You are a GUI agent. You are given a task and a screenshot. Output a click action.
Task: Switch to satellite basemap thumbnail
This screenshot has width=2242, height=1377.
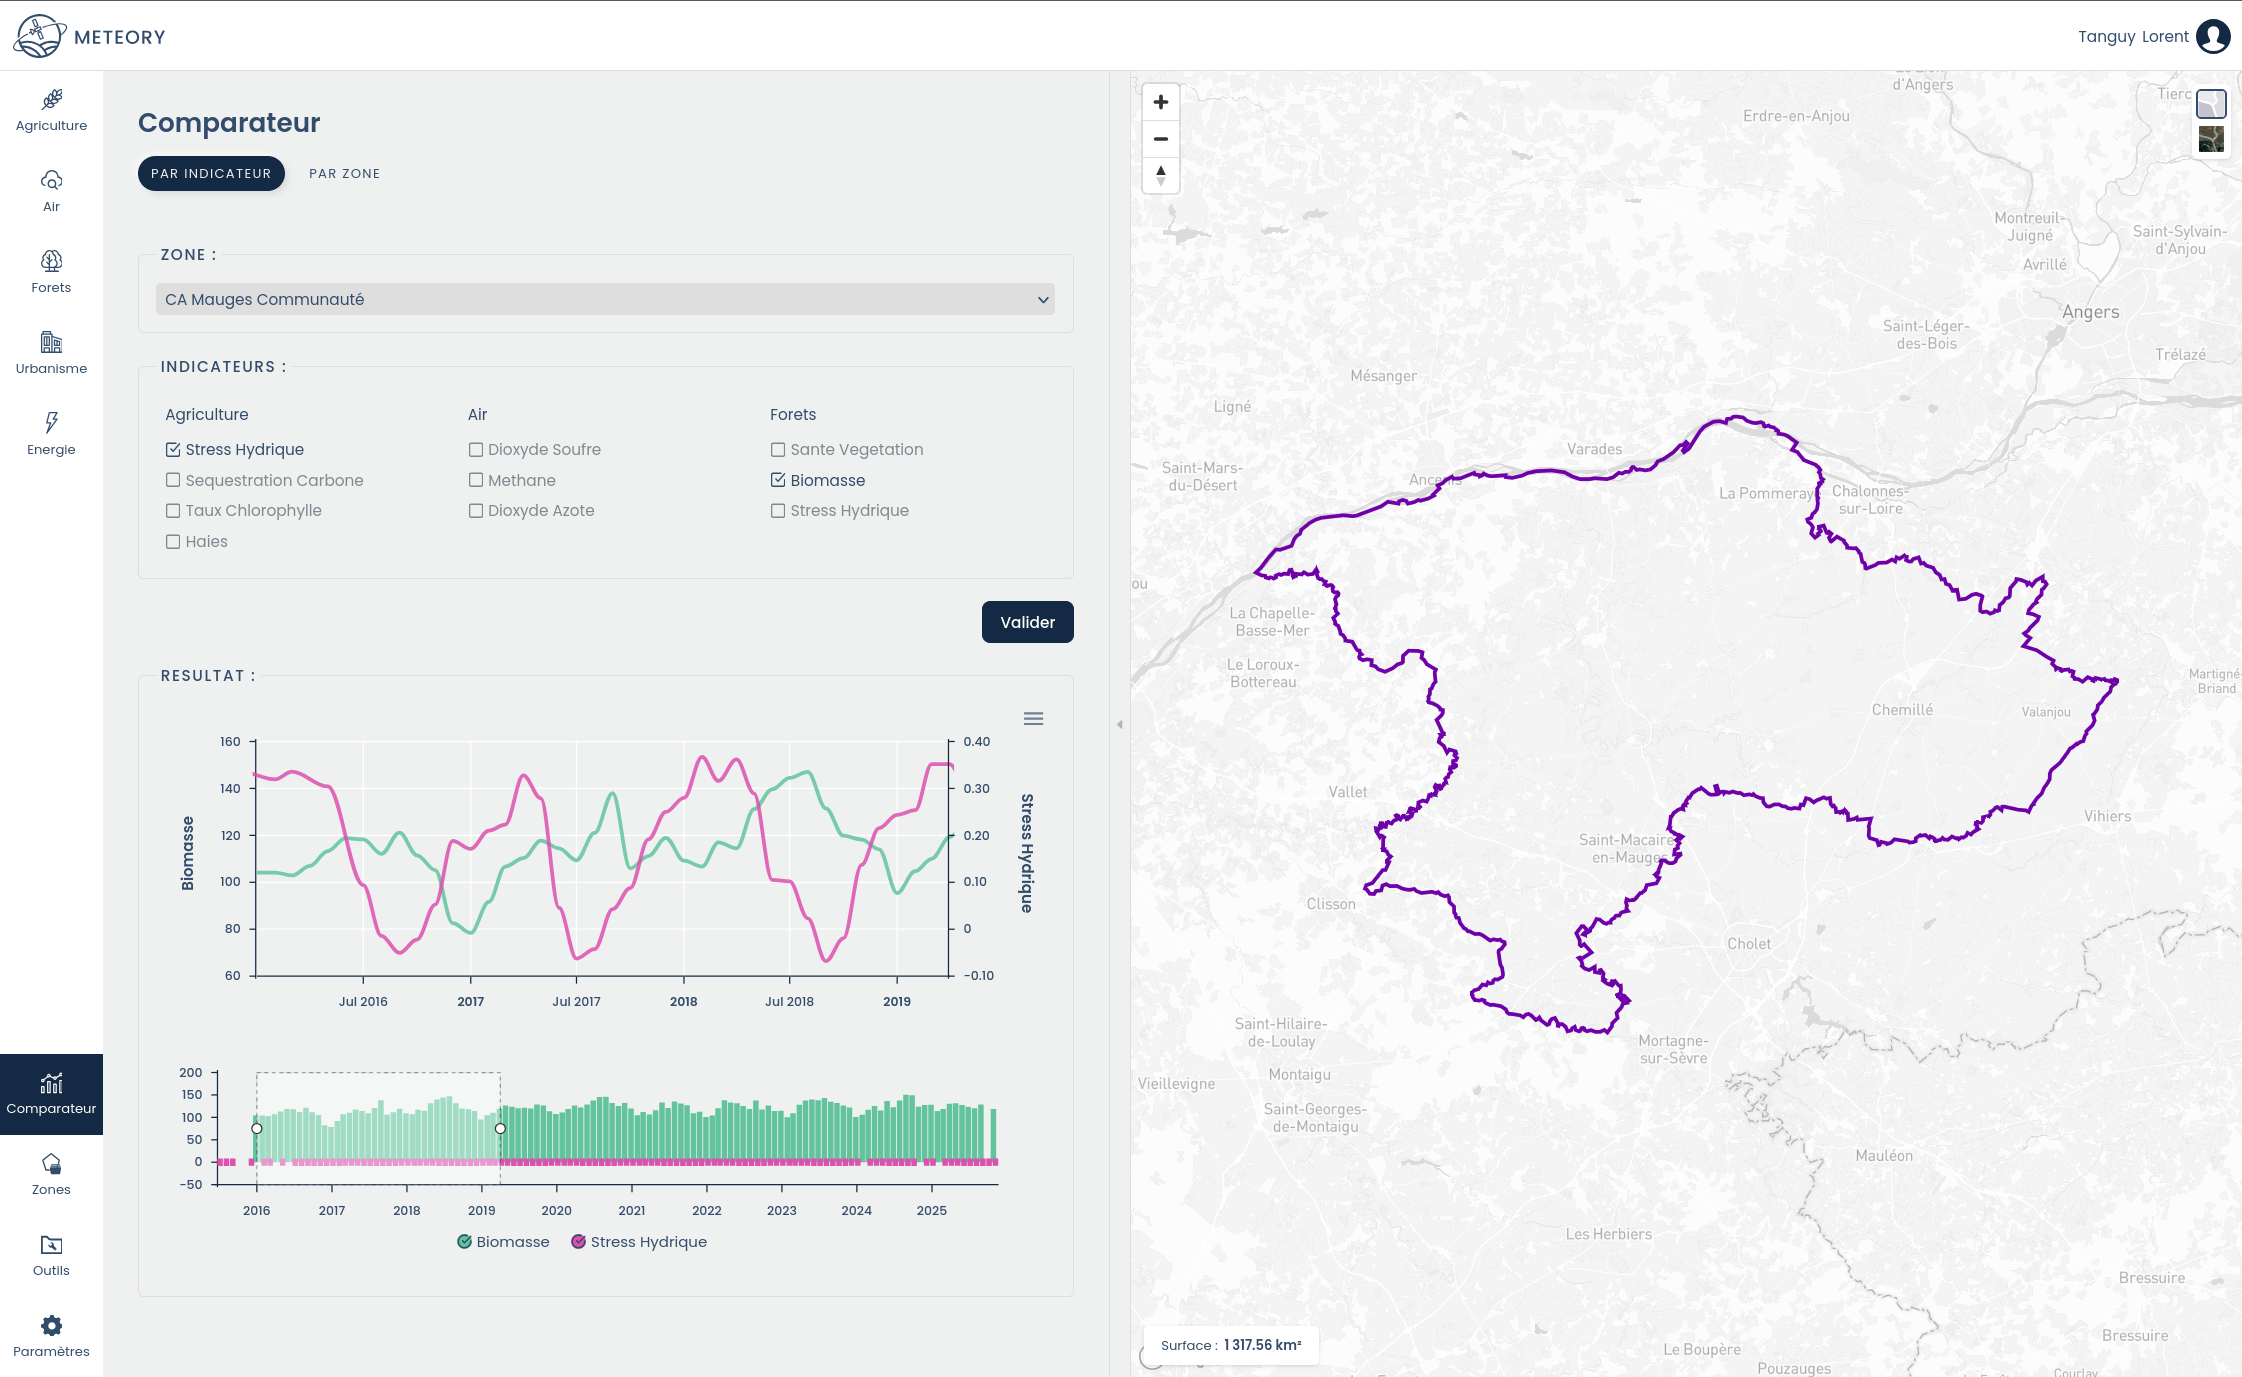(x=2210, y=139)
